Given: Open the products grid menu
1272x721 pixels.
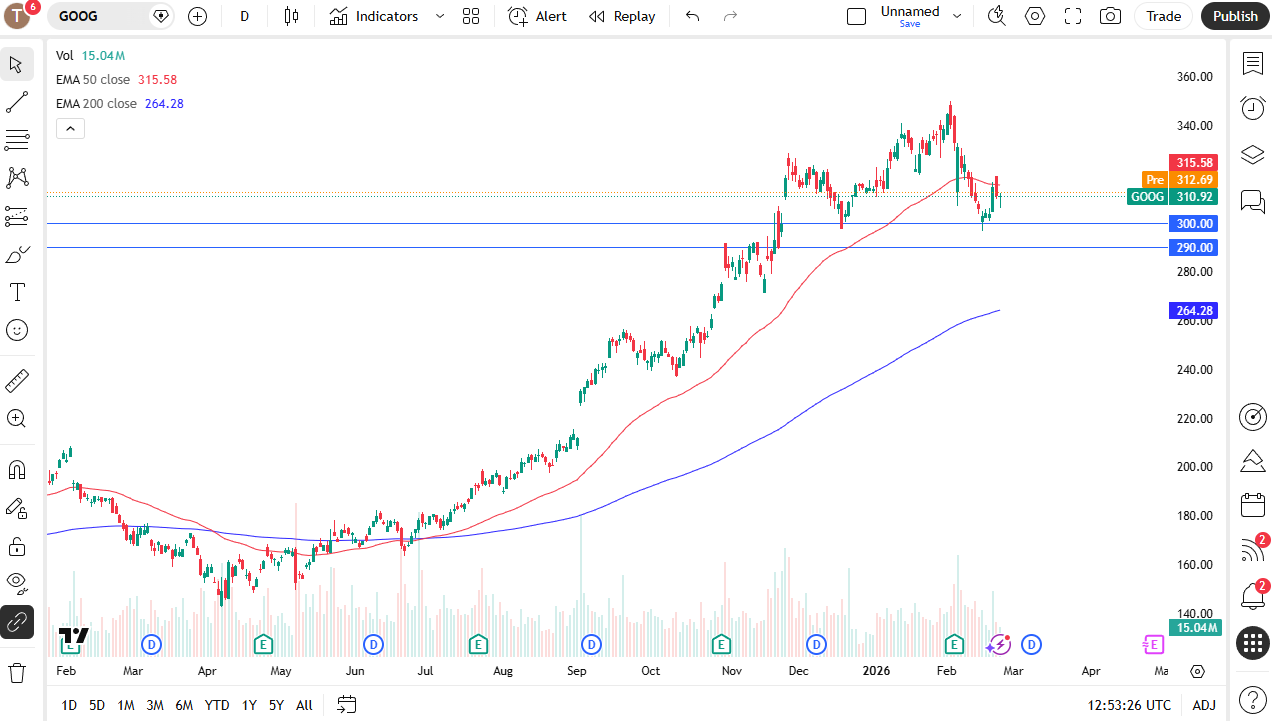Looking at the screenshot, I should click(x=1253, y=643).
